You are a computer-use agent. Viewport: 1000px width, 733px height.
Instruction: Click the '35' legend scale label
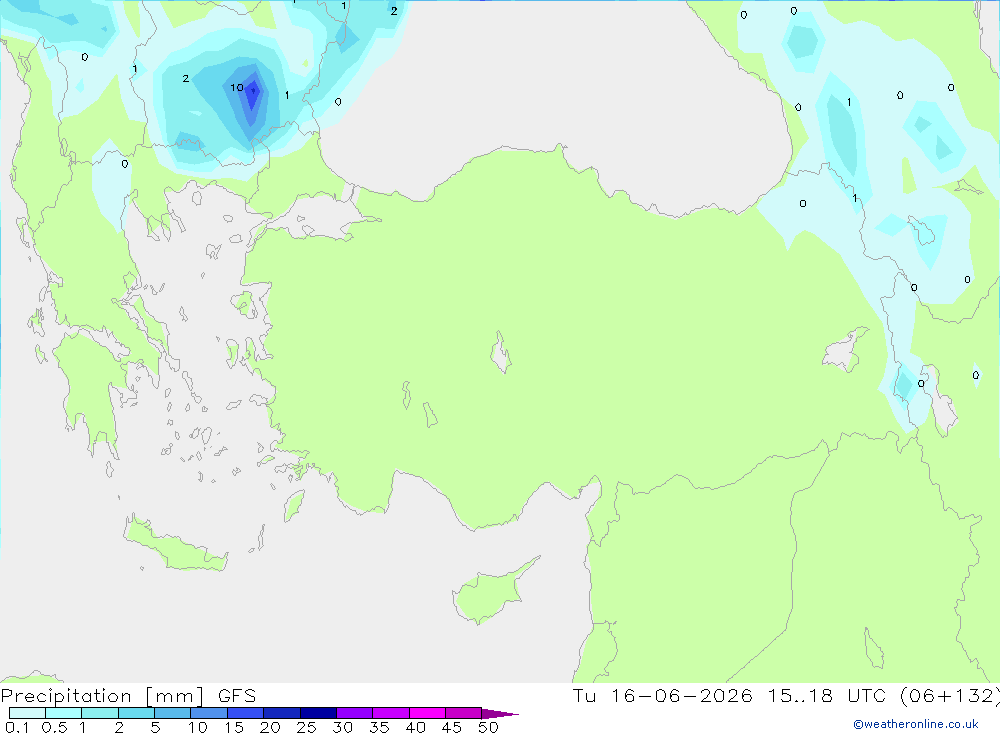coord(379,727)
